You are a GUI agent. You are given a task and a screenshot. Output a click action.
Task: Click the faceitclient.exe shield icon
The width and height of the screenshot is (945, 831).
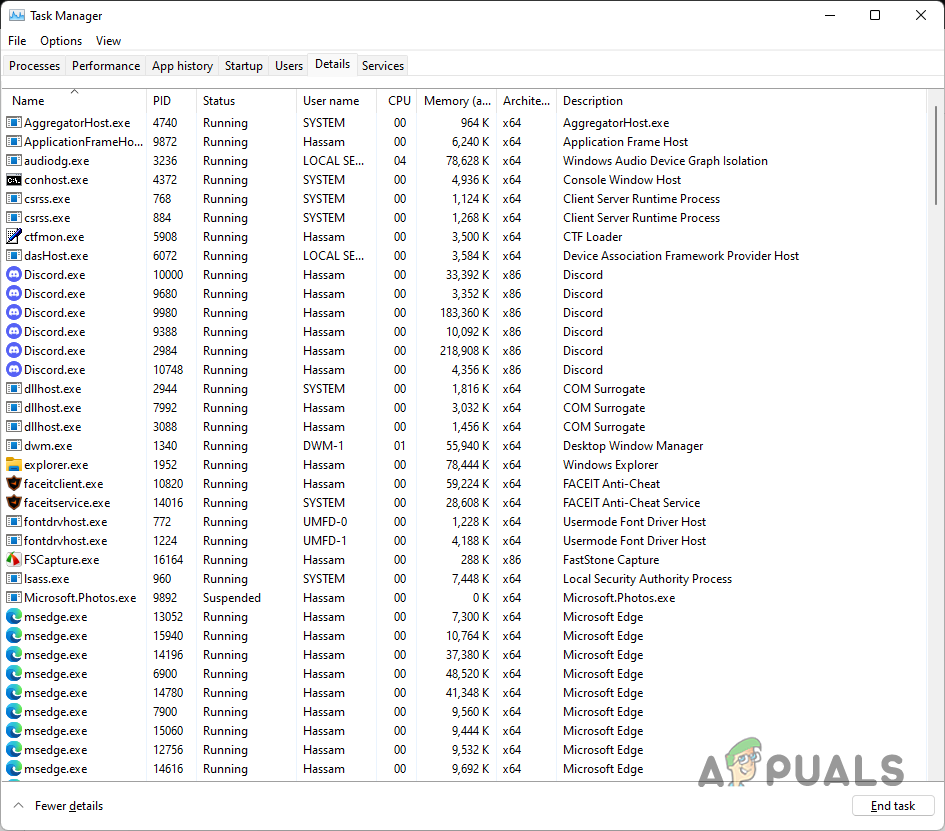pos(14,483)
